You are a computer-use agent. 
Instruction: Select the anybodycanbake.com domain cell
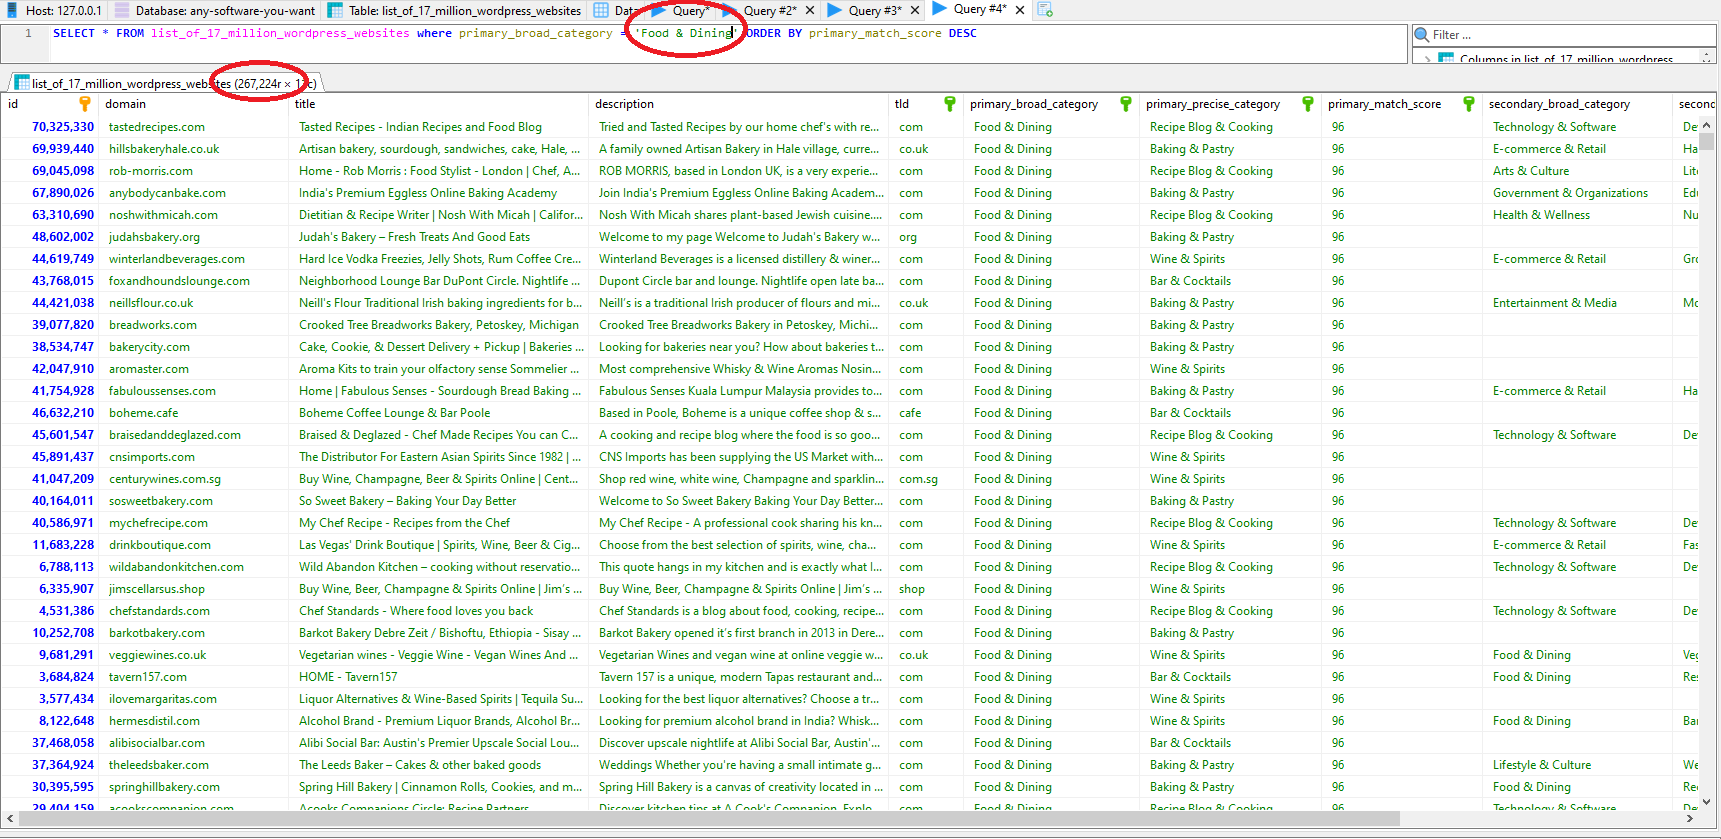(194, 193)
